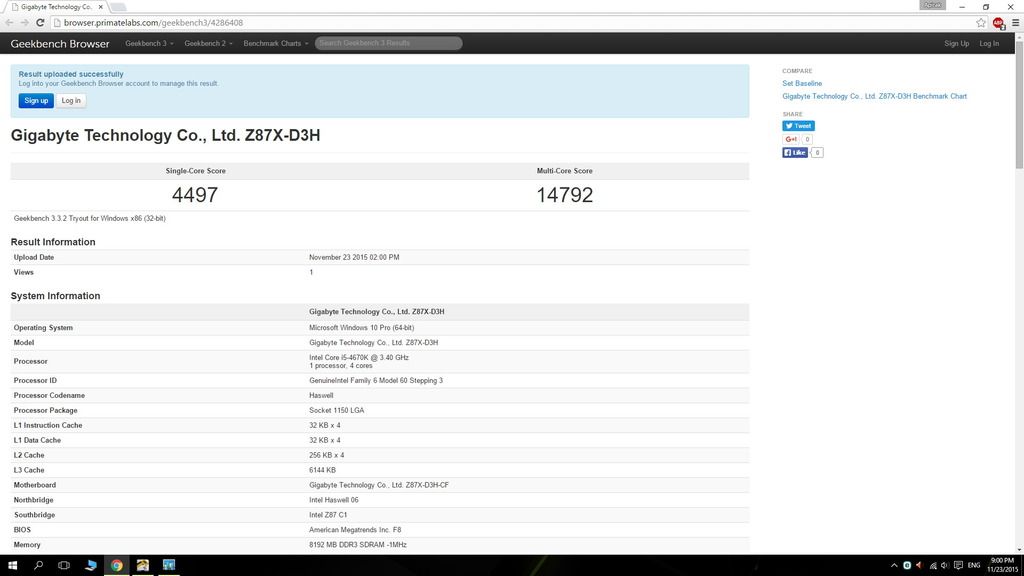Click the ENG language indicator
The height and width of the screenshot is (576, 1024).
coord(974,566)
